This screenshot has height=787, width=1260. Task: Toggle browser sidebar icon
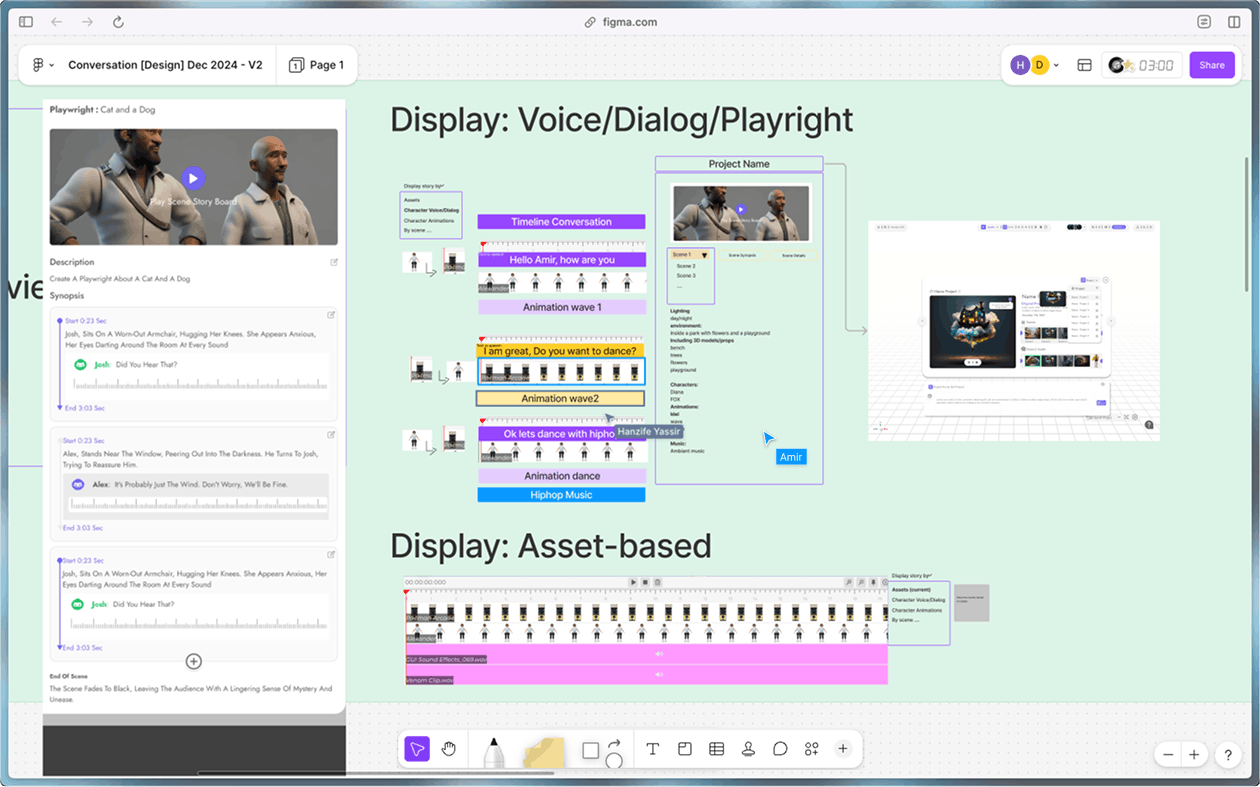click(x=26, y=22)
